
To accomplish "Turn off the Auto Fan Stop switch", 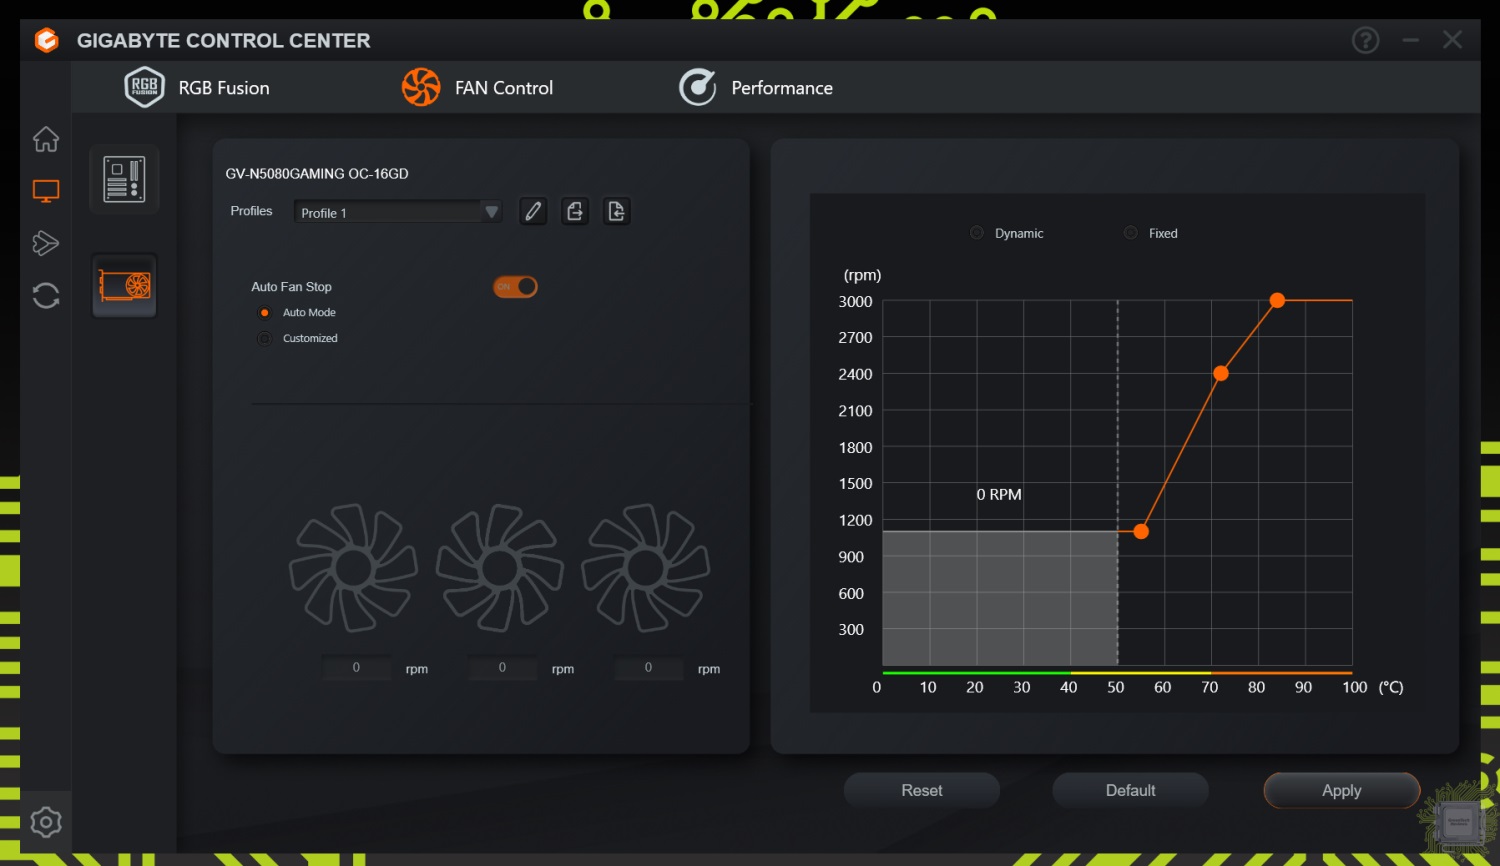I will 515,287.
